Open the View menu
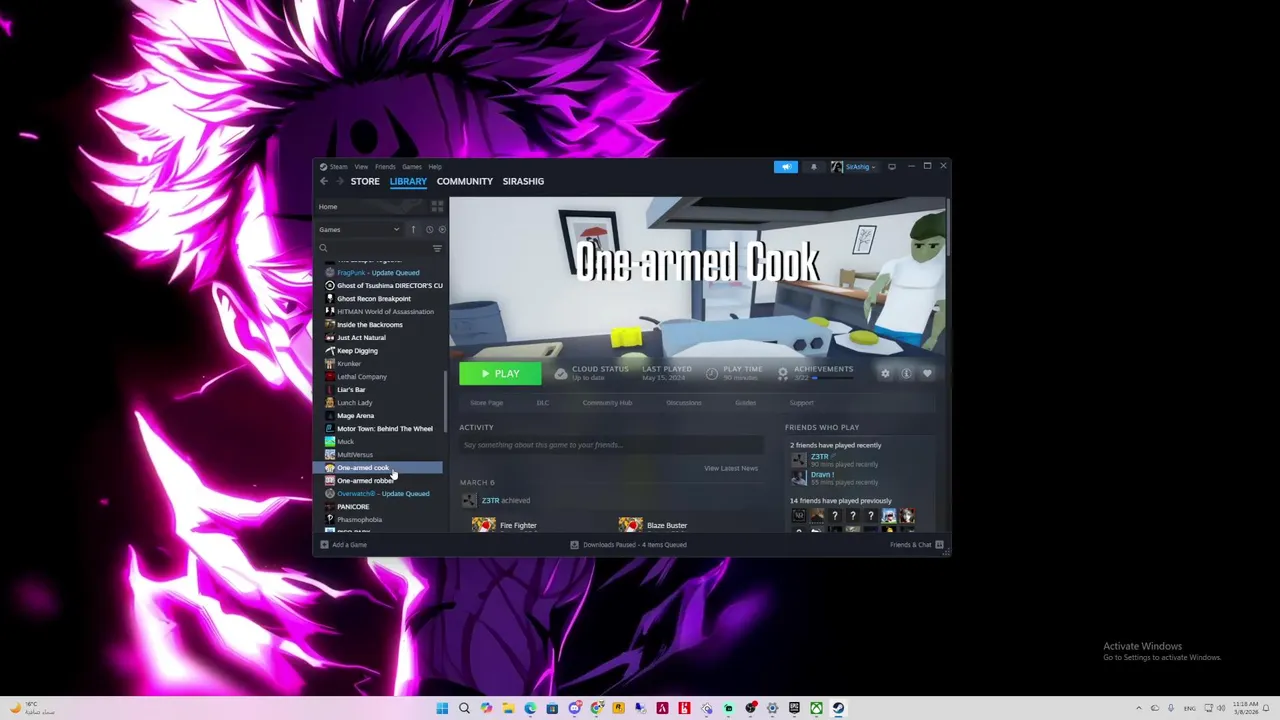 pos(361,167)
